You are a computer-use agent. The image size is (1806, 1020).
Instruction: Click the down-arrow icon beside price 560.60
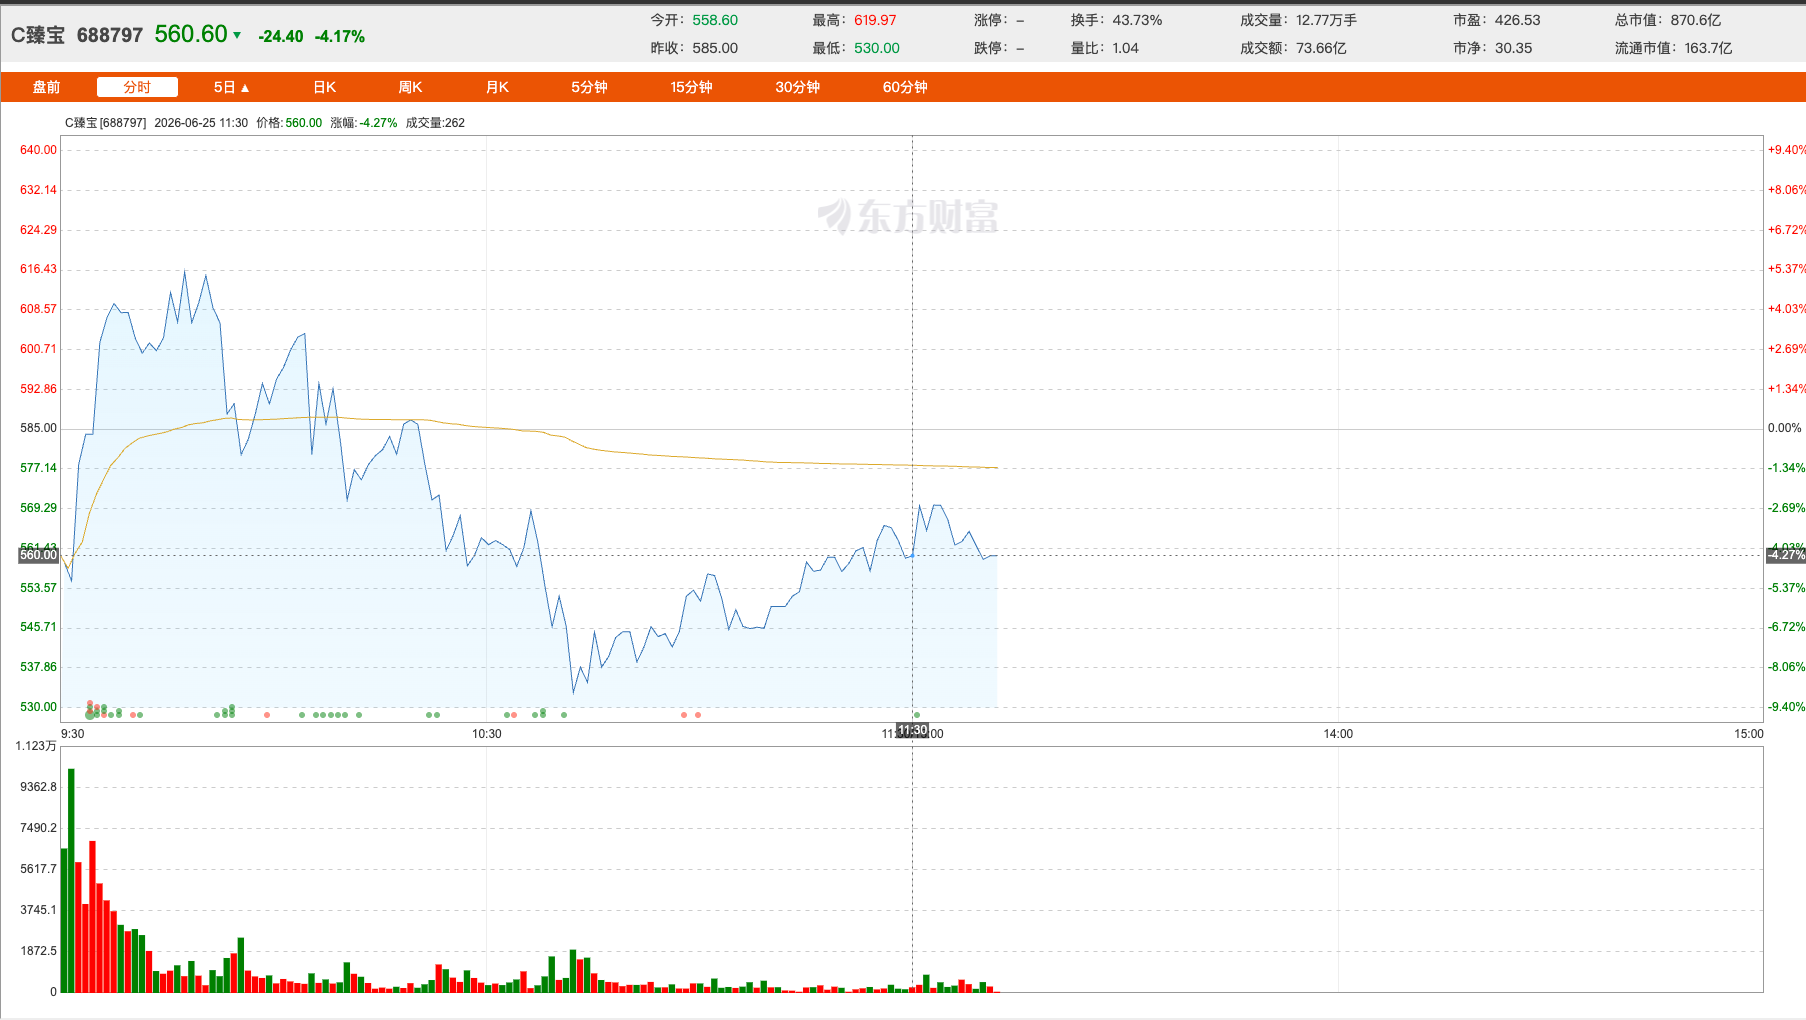(237, 35)
